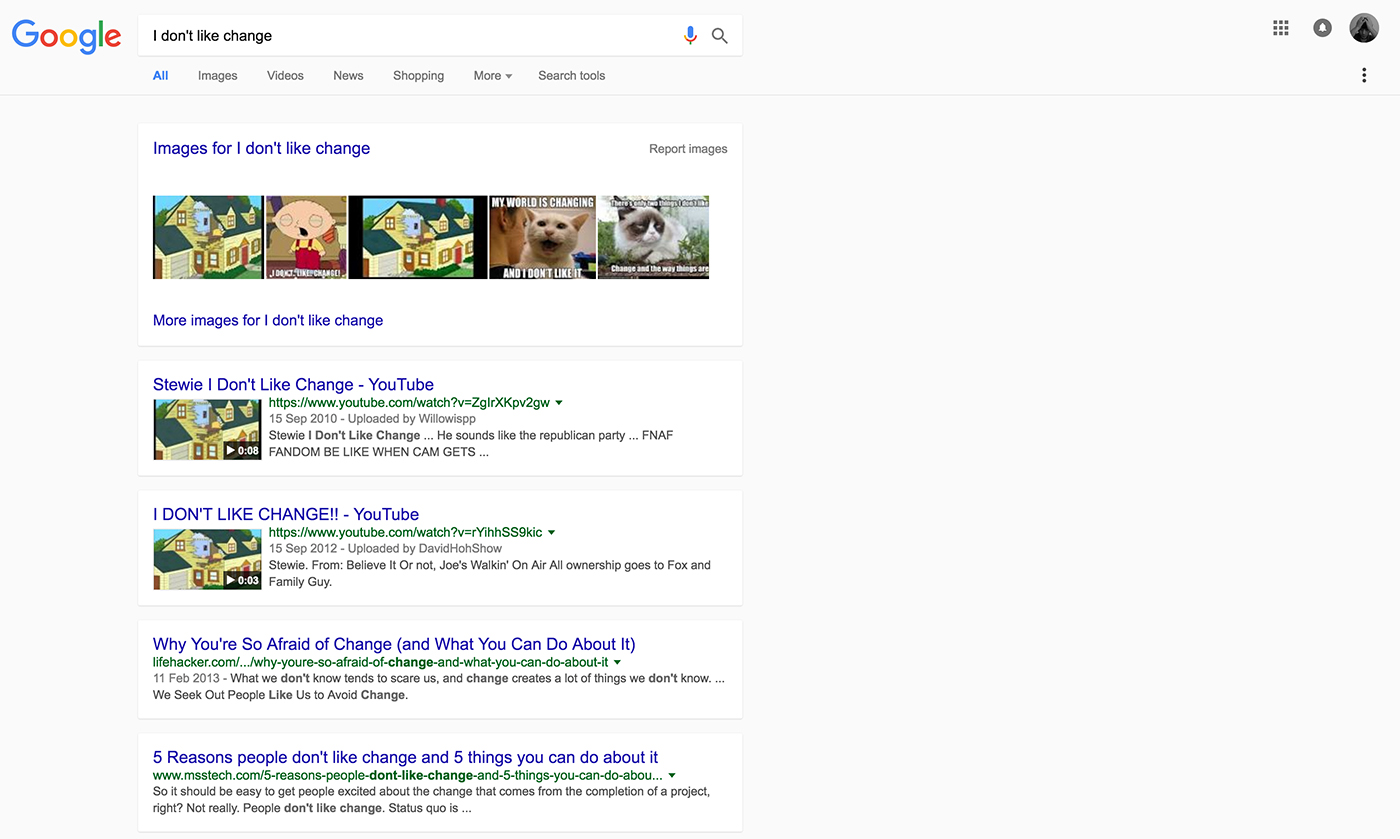Open the dropdown arrow beside the lifehacker URL
Image resolution: width=1400 pixels, height=839 pixels.
point(617,661)
